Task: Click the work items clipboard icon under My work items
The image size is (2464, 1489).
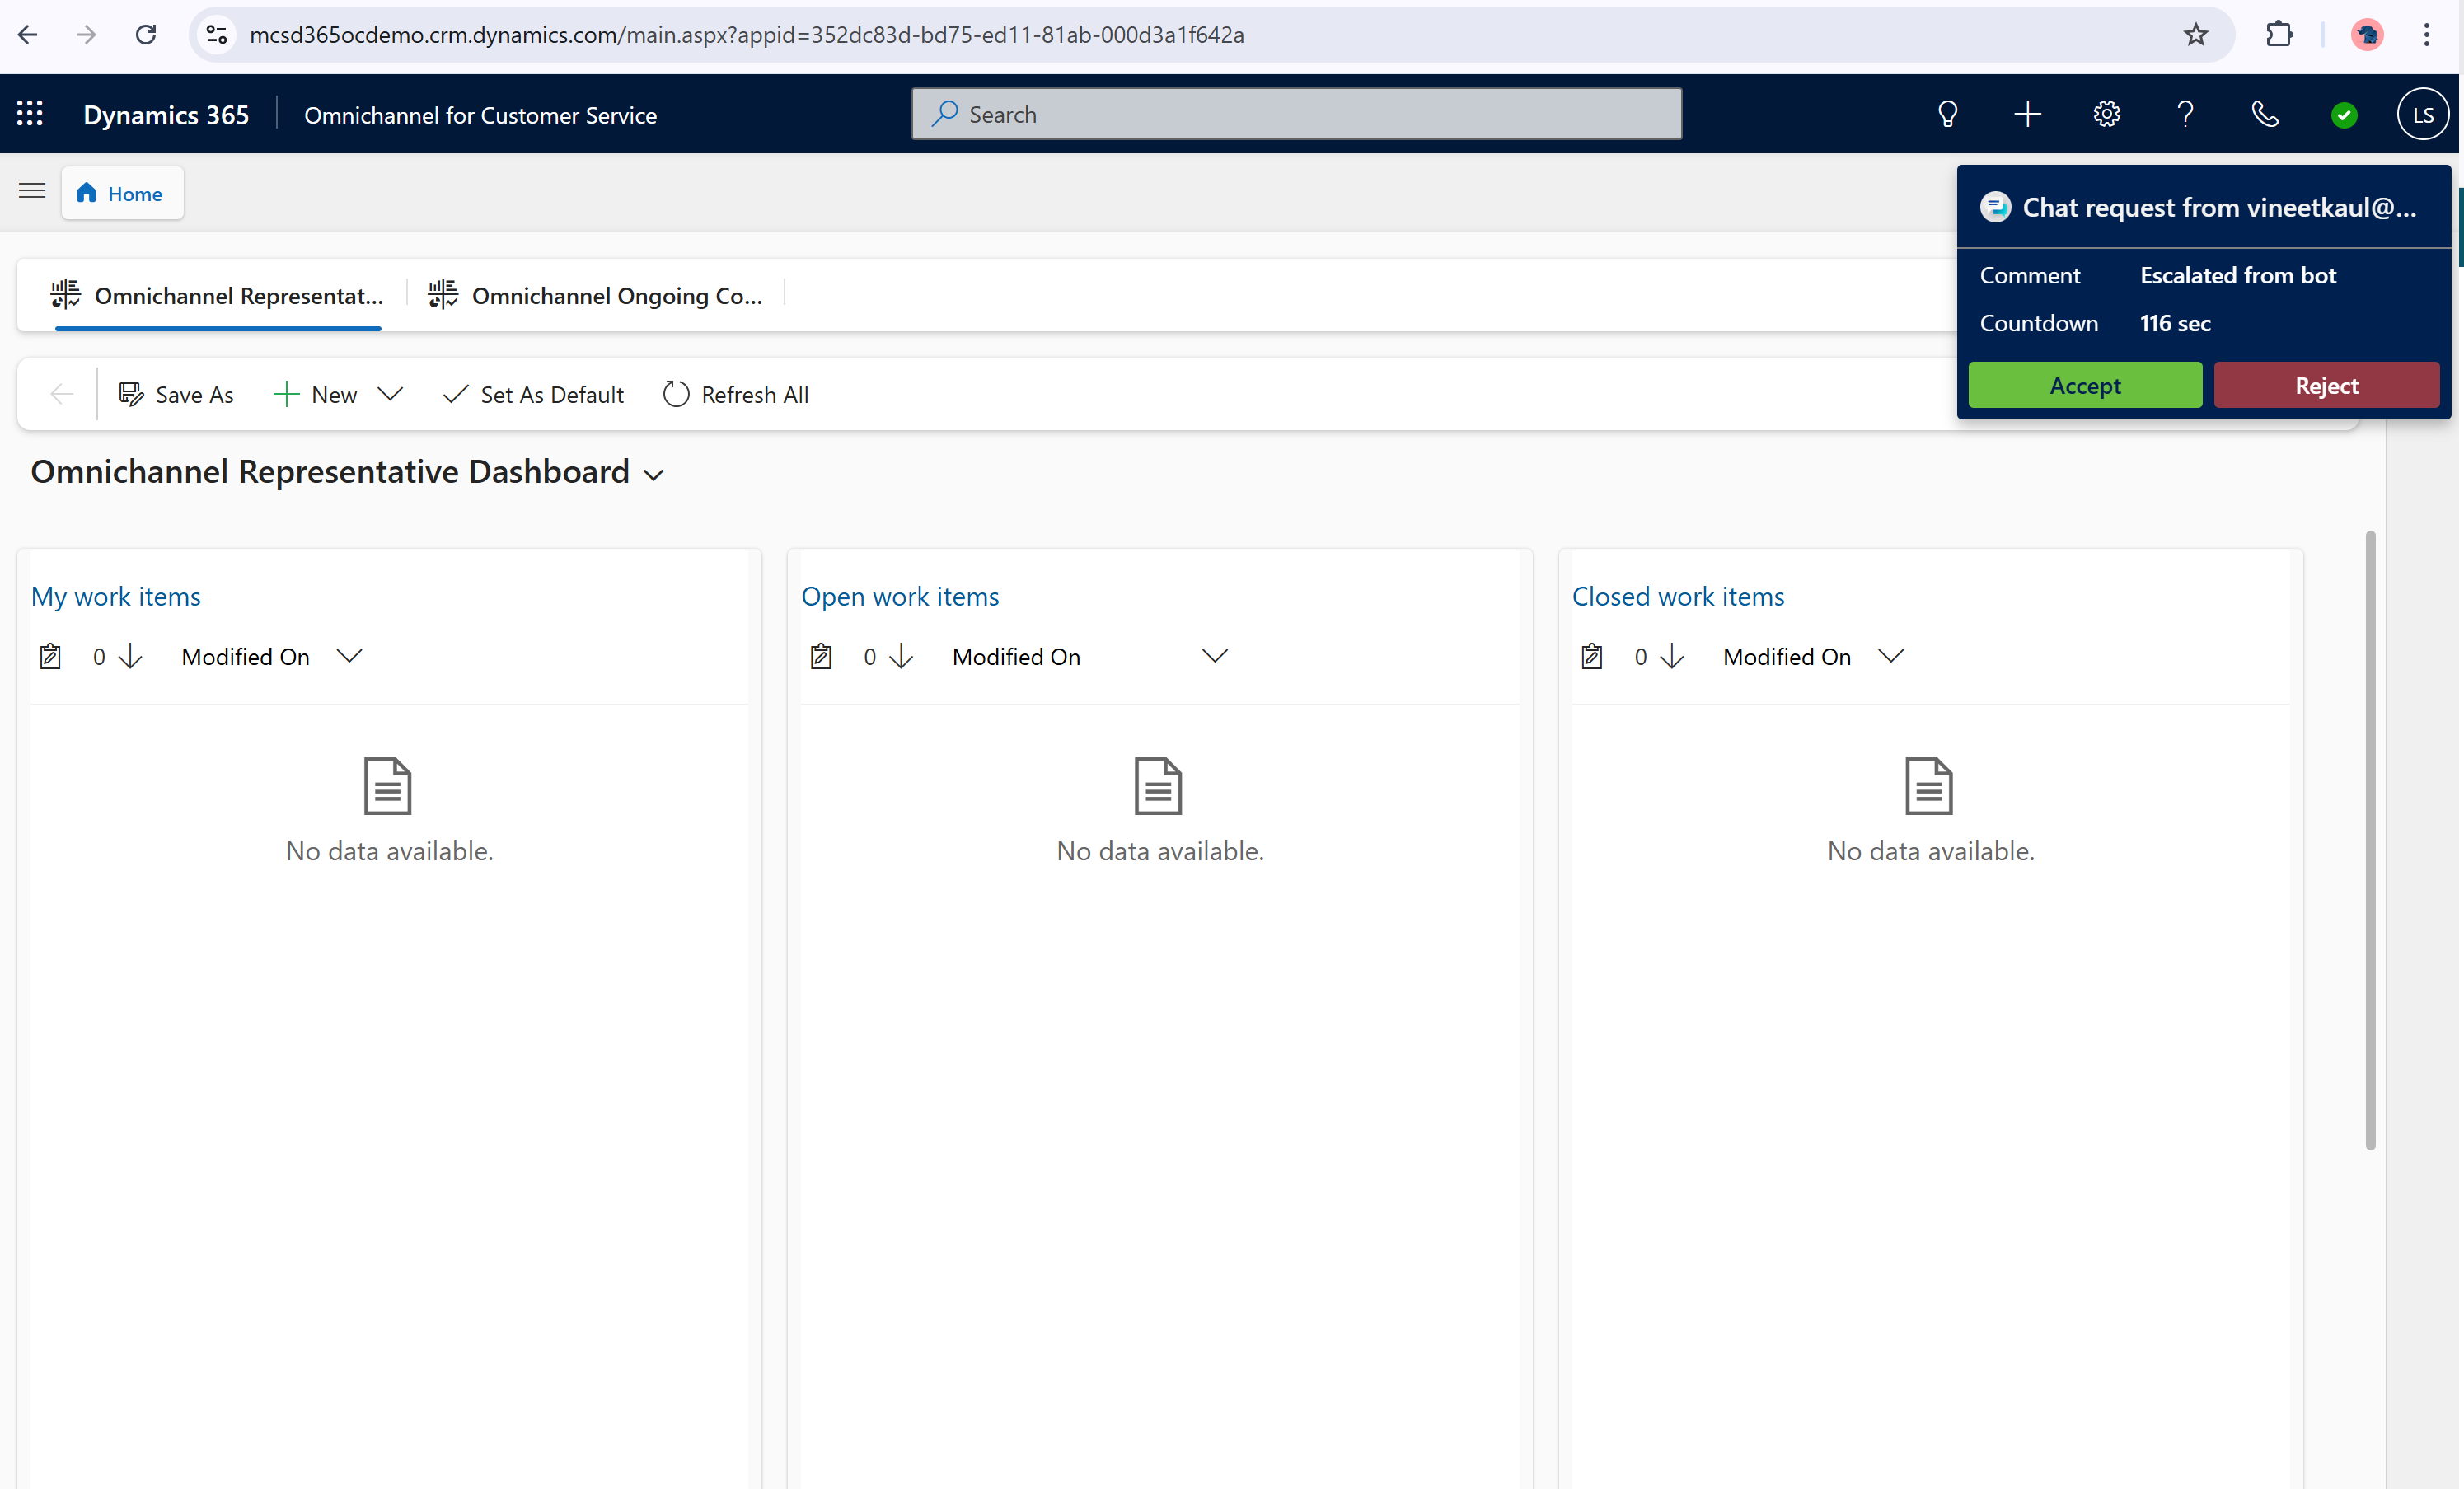Action: 51,656
